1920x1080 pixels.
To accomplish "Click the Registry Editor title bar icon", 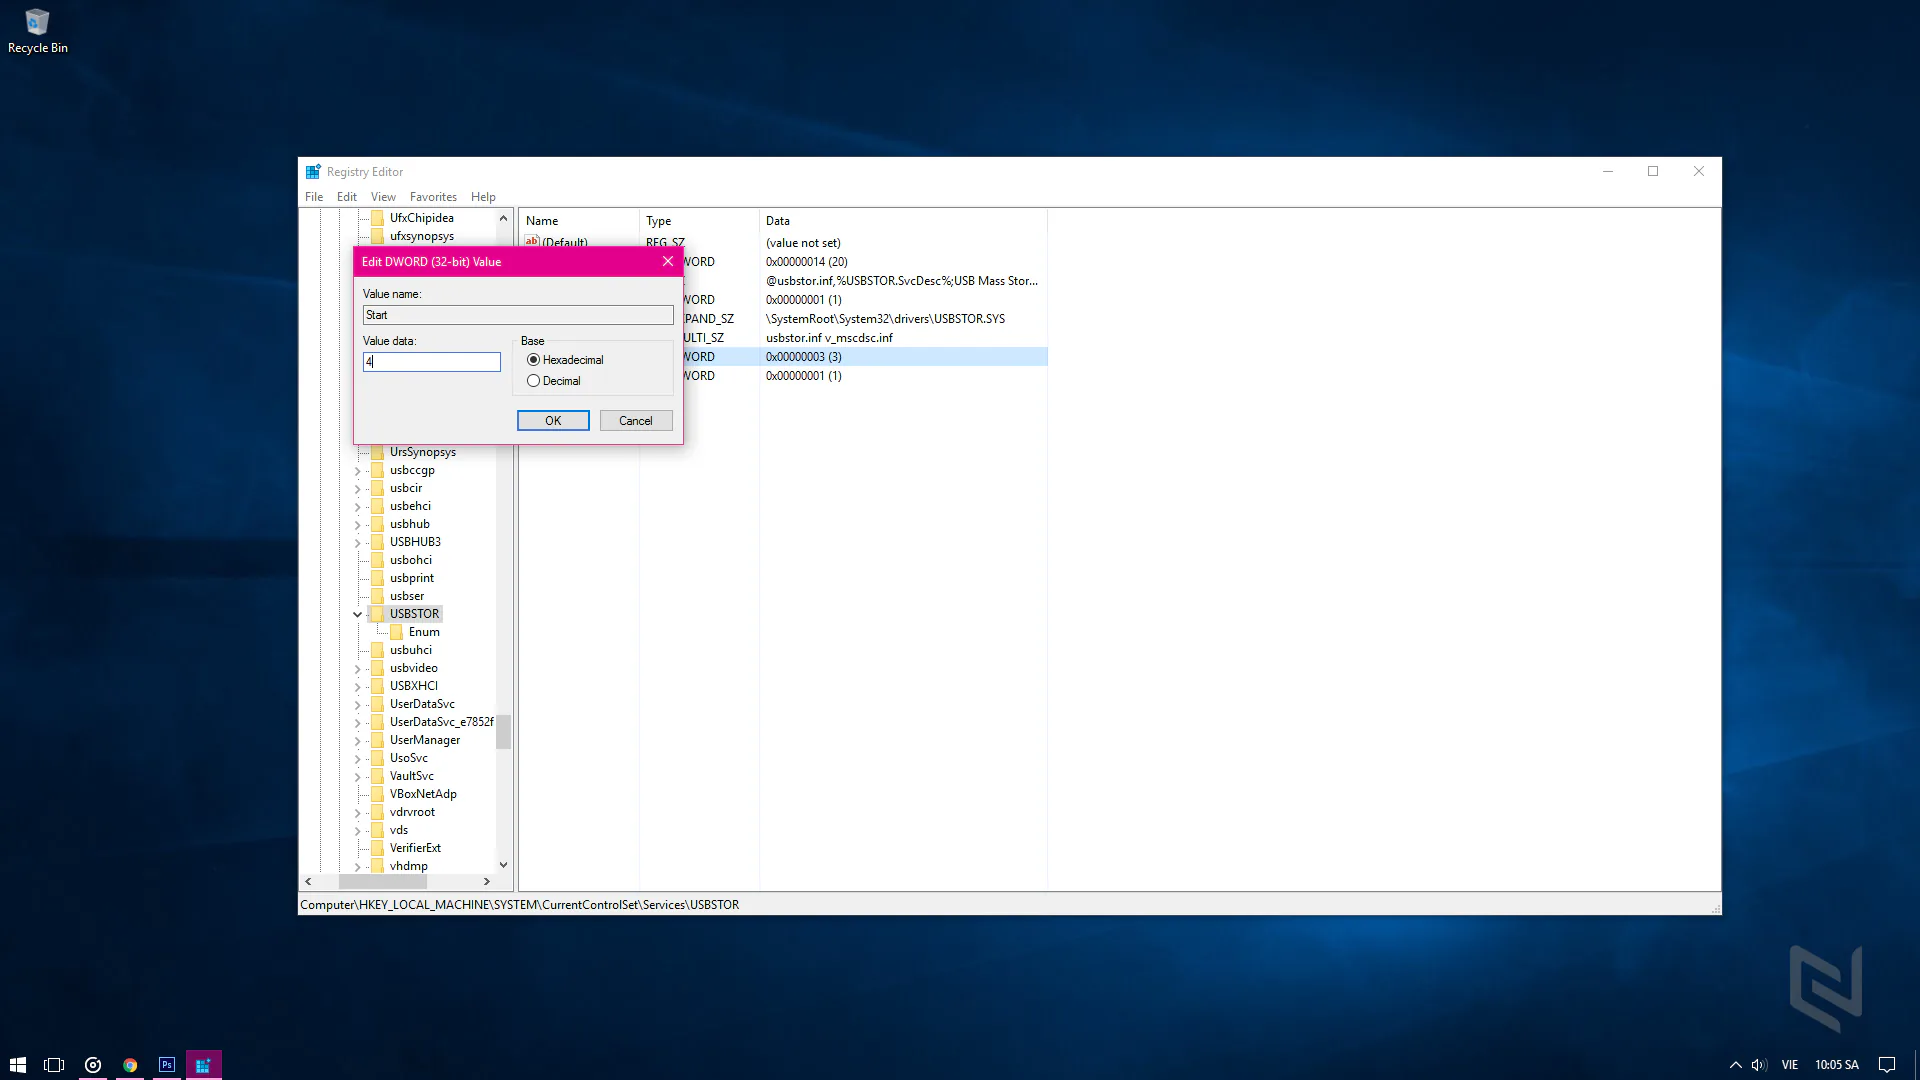I will [313, 172].
